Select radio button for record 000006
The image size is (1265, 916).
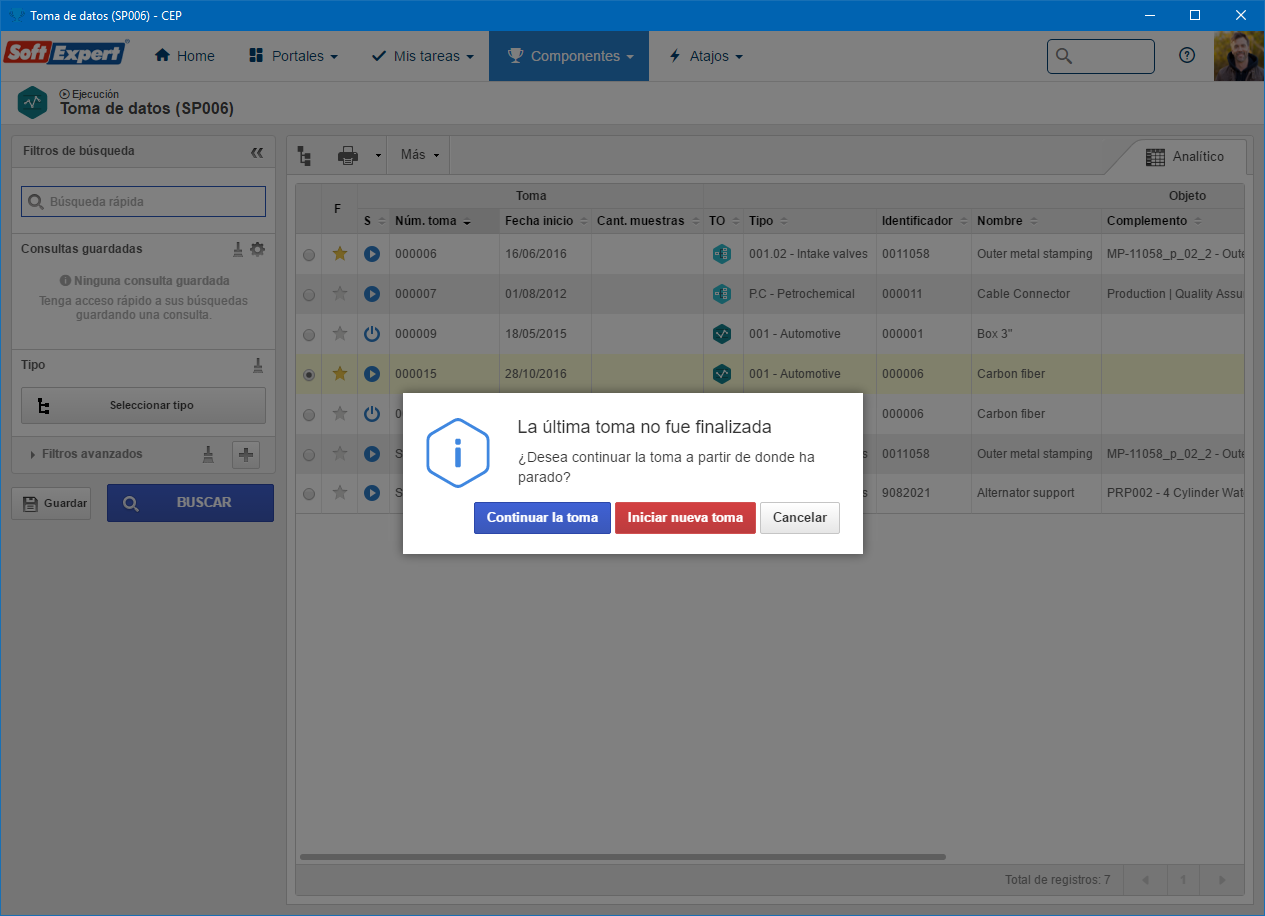(309, 255)
